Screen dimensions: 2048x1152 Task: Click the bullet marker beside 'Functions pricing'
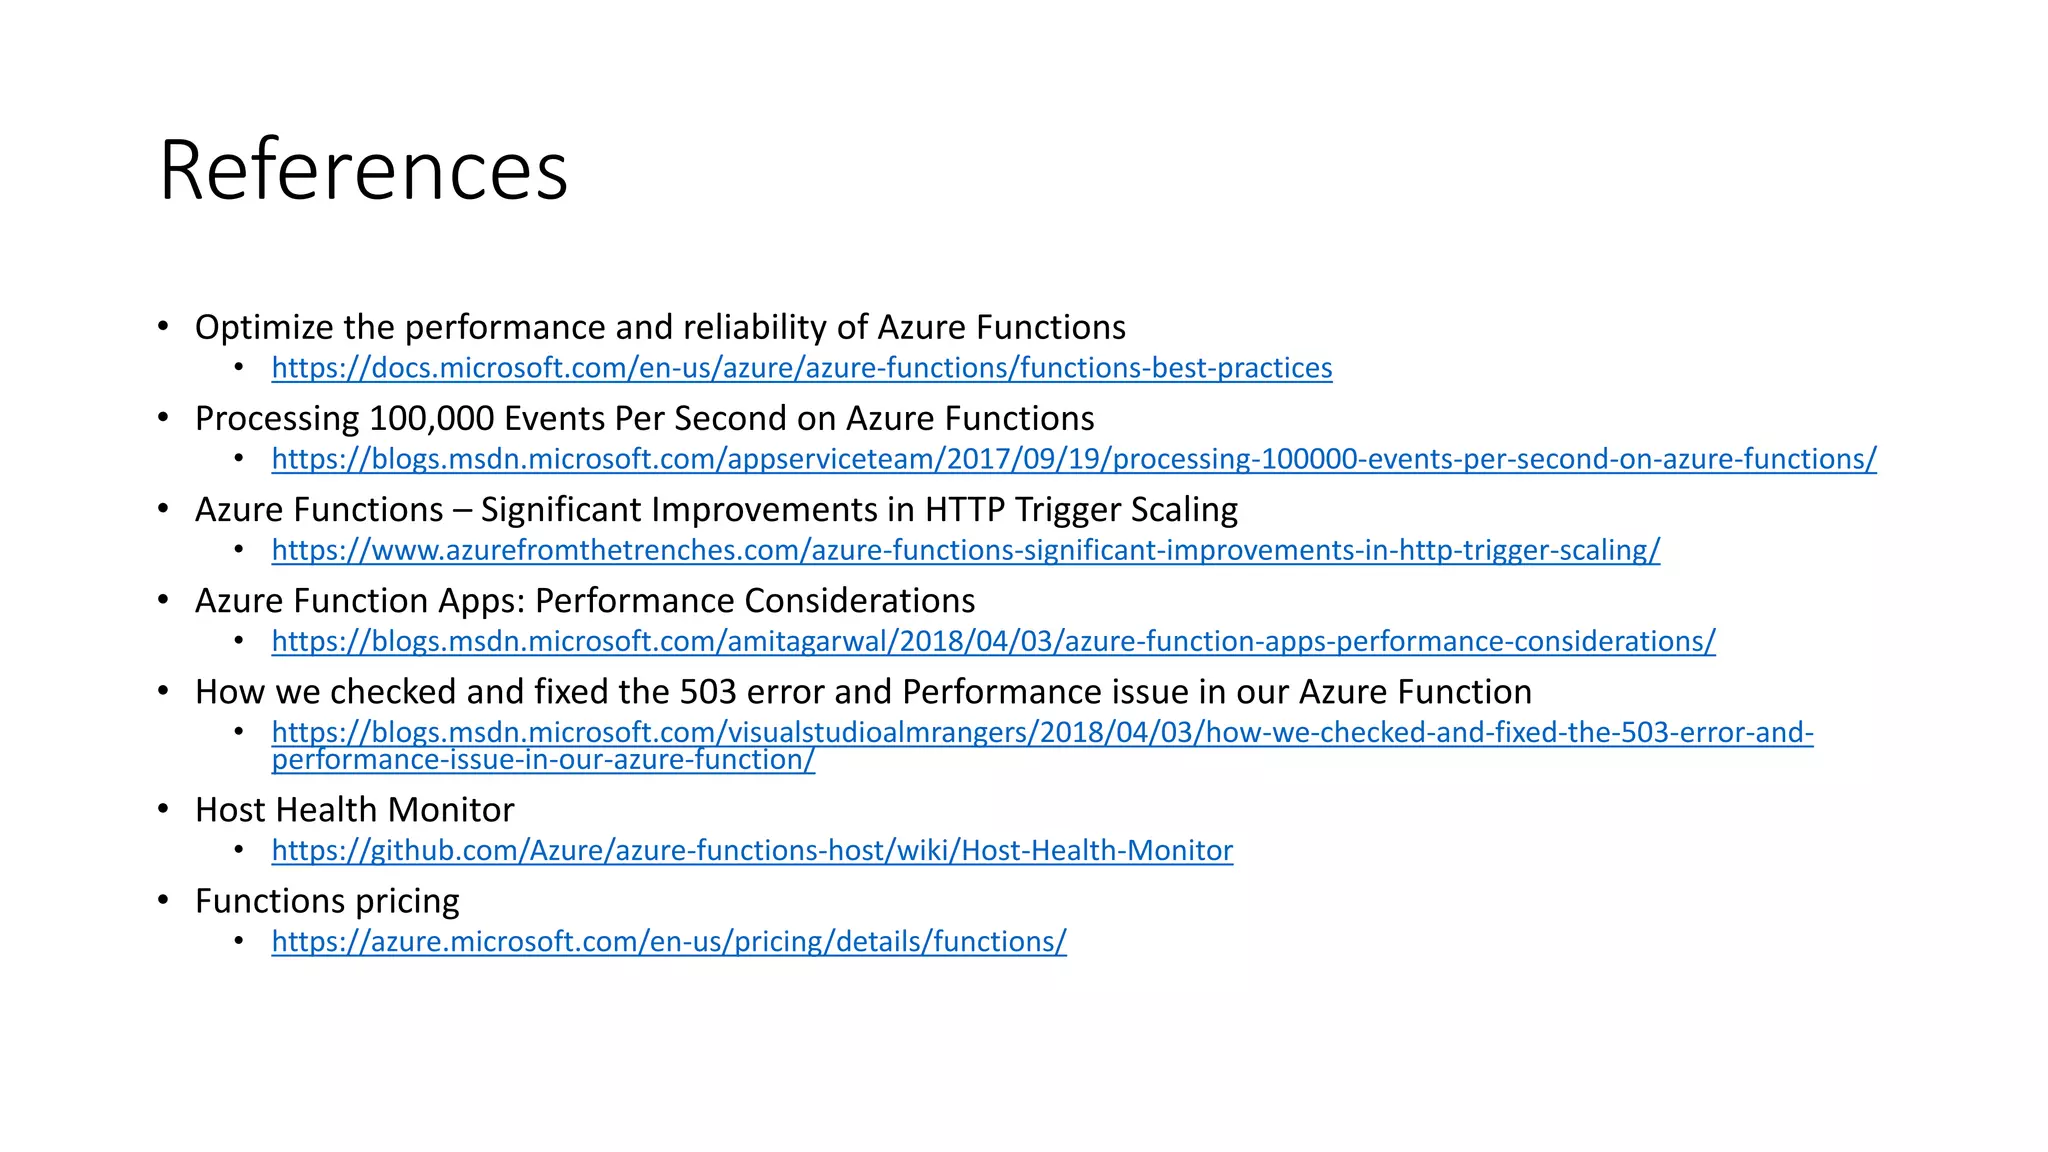click(163, 900)
